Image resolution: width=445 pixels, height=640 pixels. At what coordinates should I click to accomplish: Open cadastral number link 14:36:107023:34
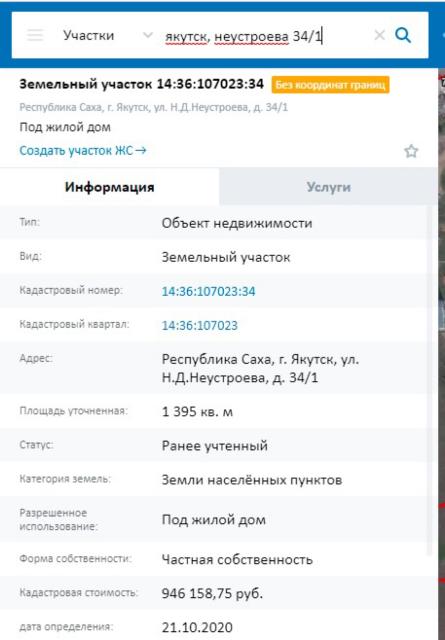(x=208, y=291)
